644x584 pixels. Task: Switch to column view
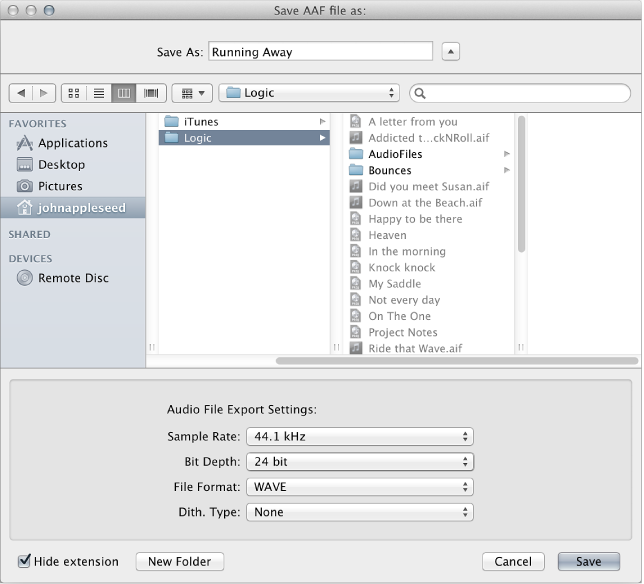[x=124, y=93]
